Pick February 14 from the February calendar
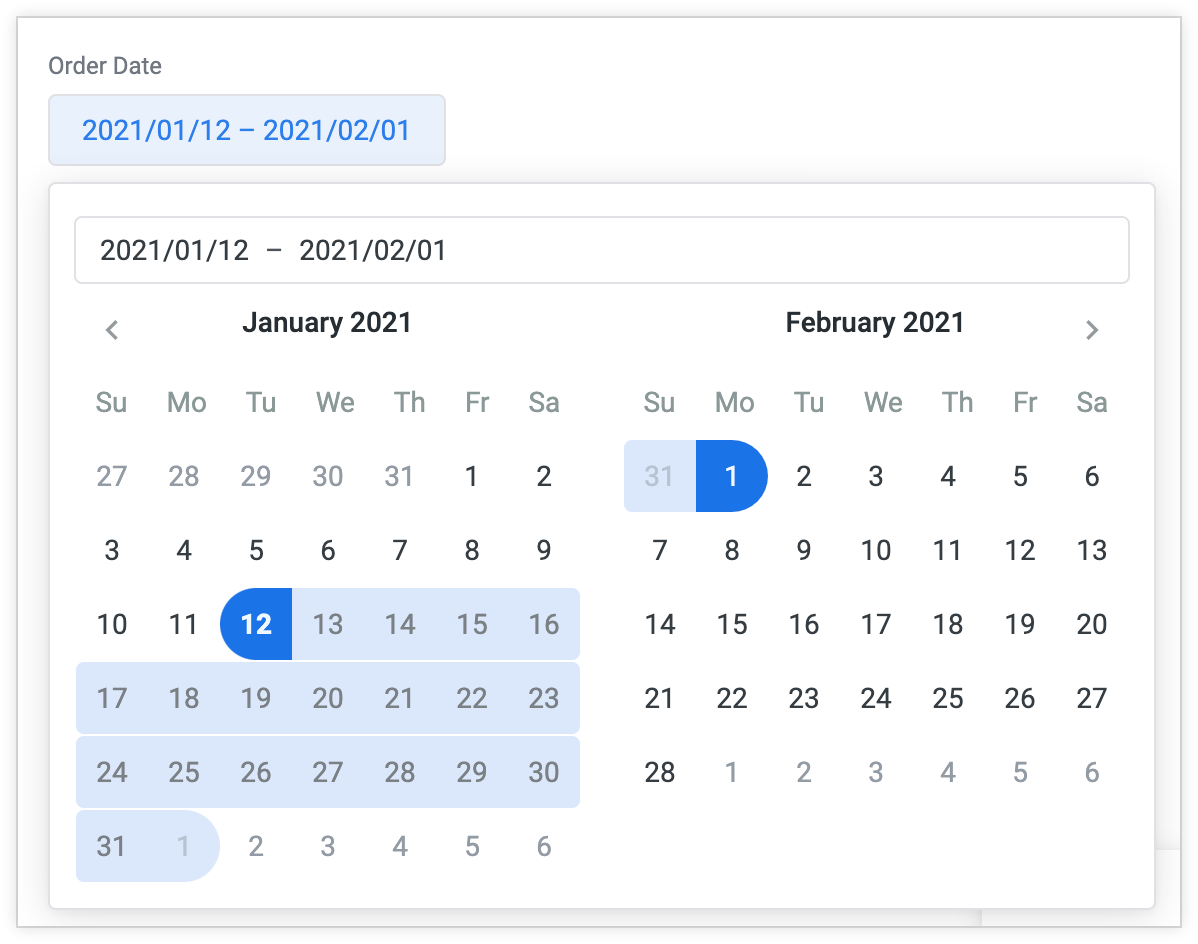 (x=659, y=624)
